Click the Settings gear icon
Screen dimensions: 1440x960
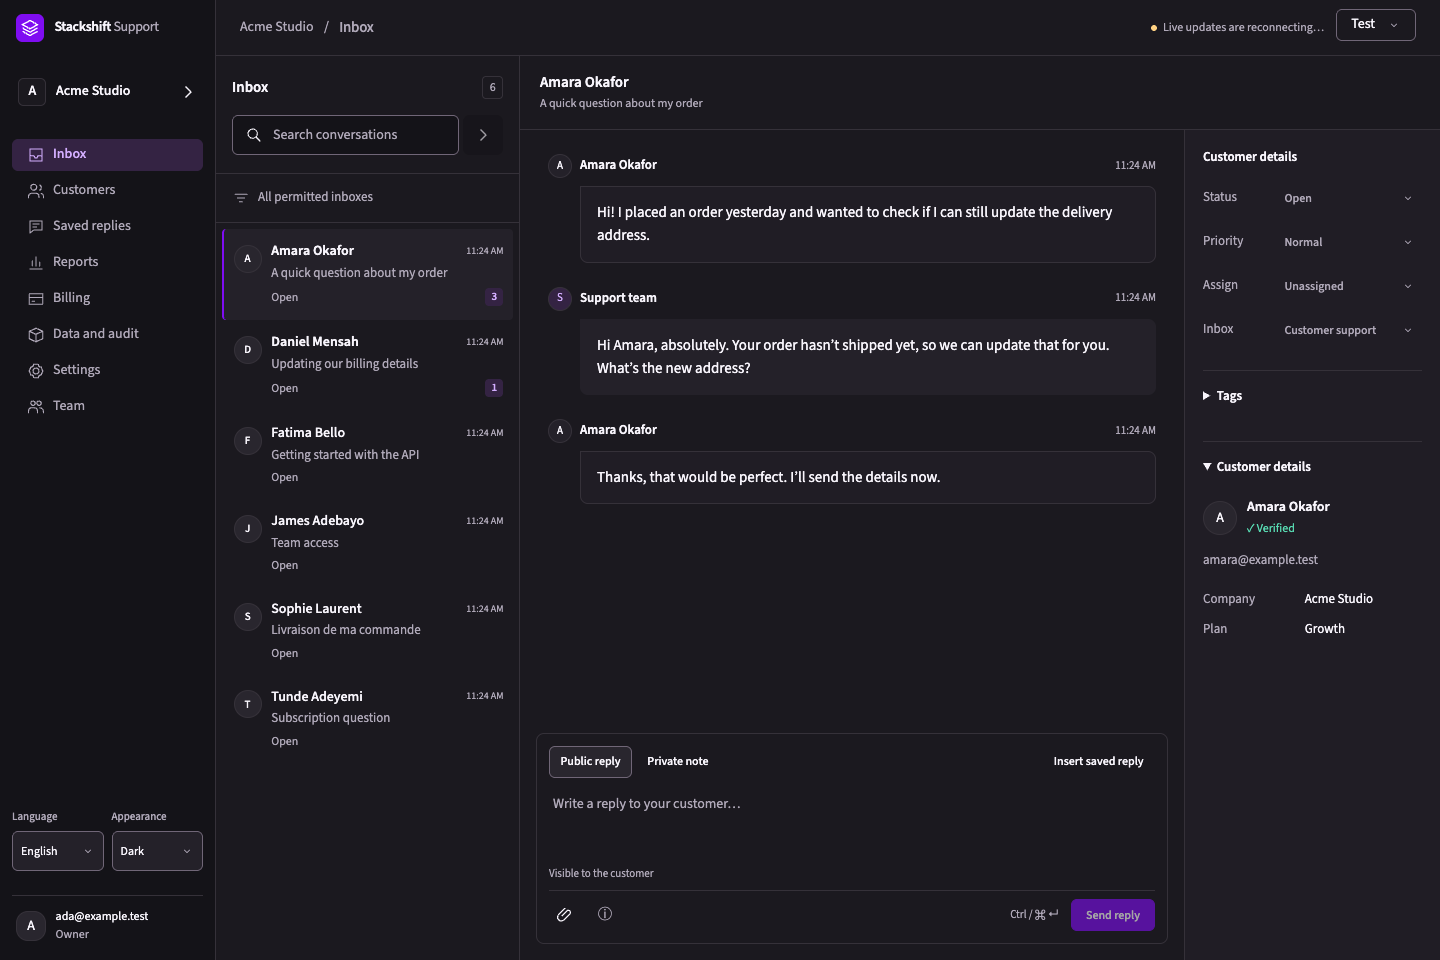36,370
